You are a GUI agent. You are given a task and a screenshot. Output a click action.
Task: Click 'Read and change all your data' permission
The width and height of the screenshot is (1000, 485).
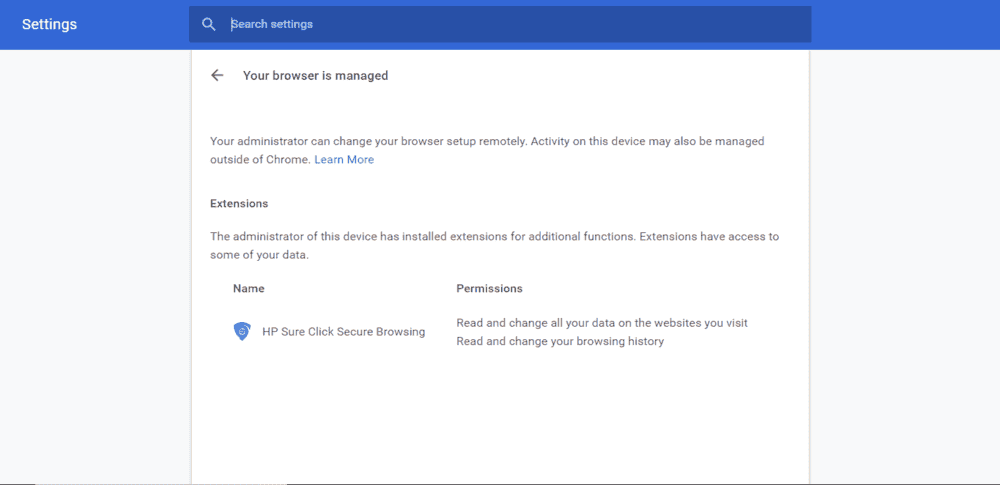coord(602,323)
